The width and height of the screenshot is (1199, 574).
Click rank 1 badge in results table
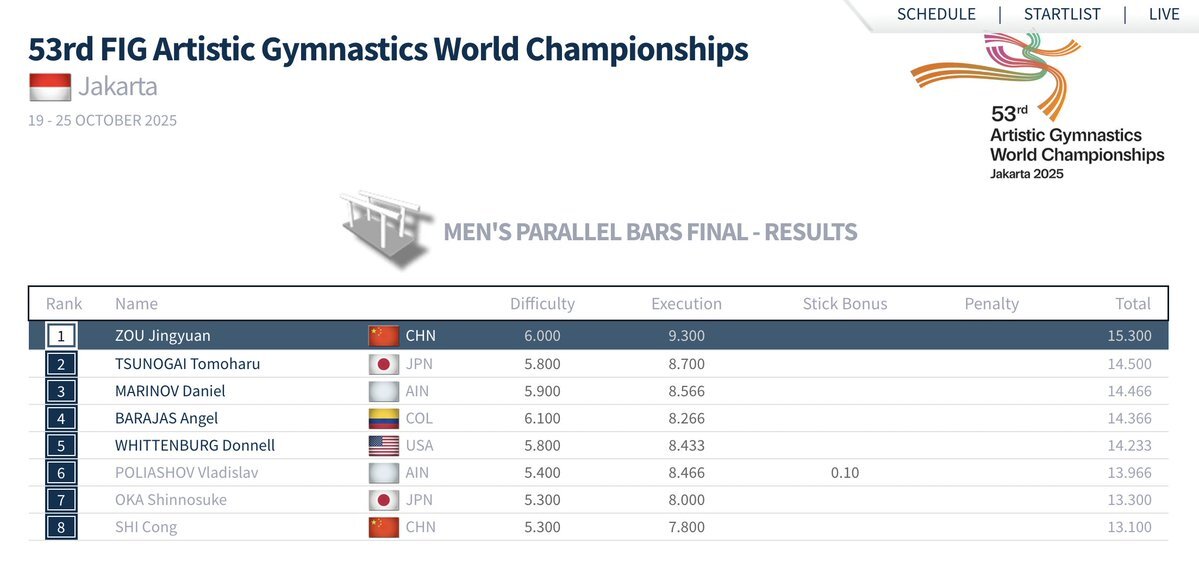coord(61,336)
